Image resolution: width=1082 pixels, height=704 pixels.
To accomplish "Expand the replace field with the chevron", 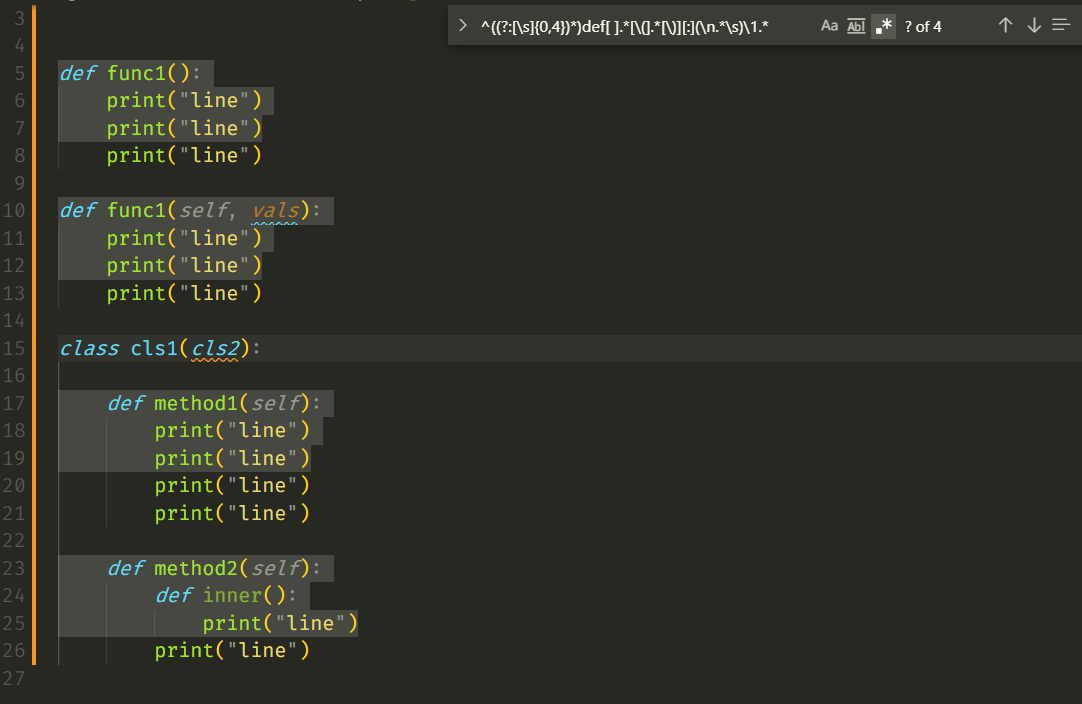I will click(x=462, y=25).
